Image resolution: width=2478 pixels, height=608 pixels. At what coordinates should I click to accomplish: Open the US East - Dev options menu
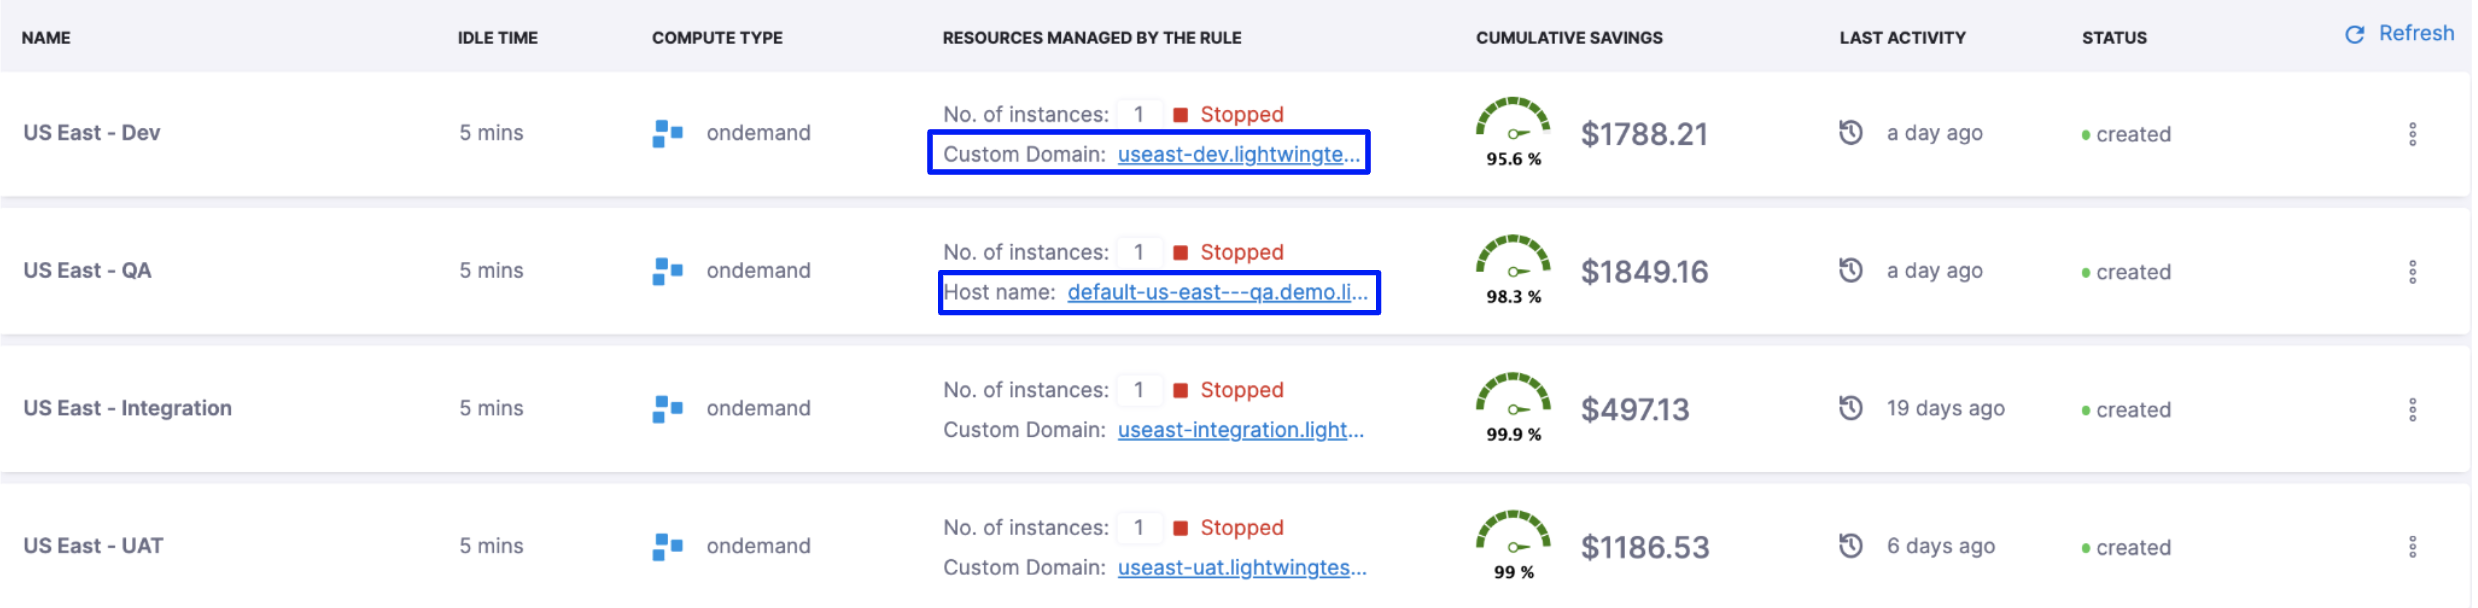(2412, 134)
